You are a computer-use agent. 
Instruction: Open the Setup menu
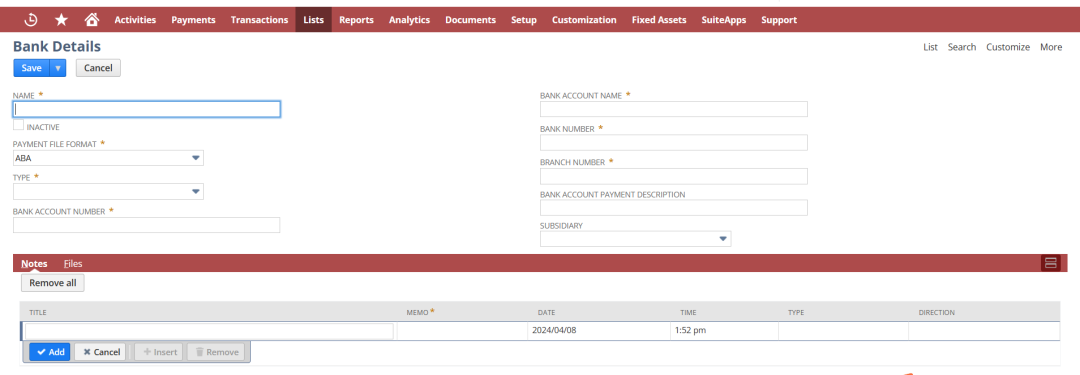(523, 20)
